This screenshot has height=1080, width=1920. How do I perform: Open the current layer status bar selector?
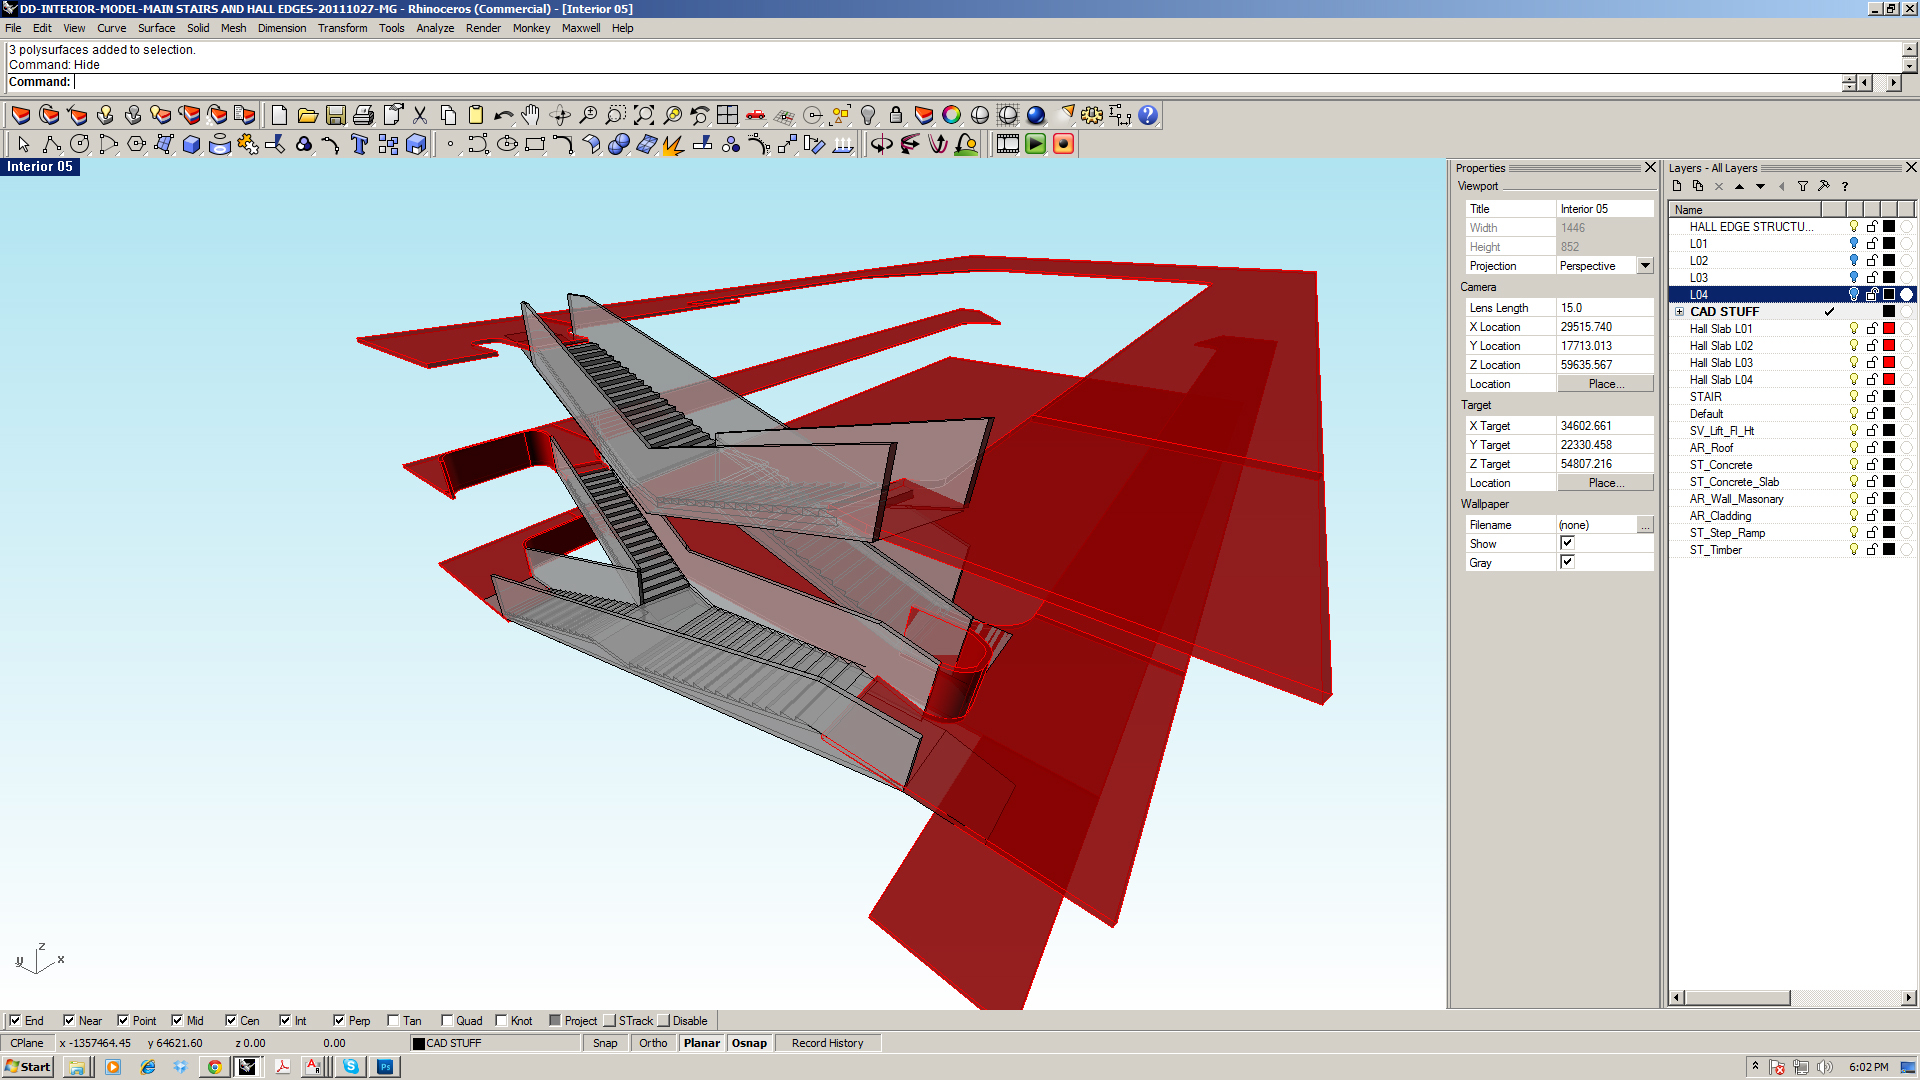[495, 1043]
